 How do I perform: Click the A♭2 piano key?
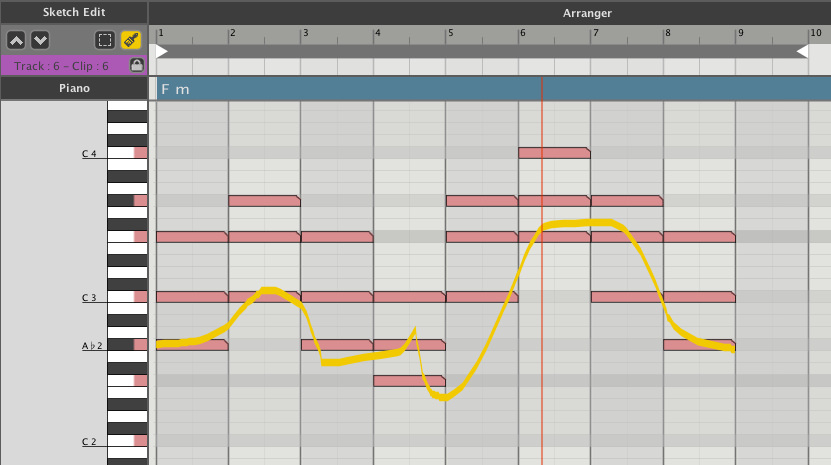[x=127, y=345]
